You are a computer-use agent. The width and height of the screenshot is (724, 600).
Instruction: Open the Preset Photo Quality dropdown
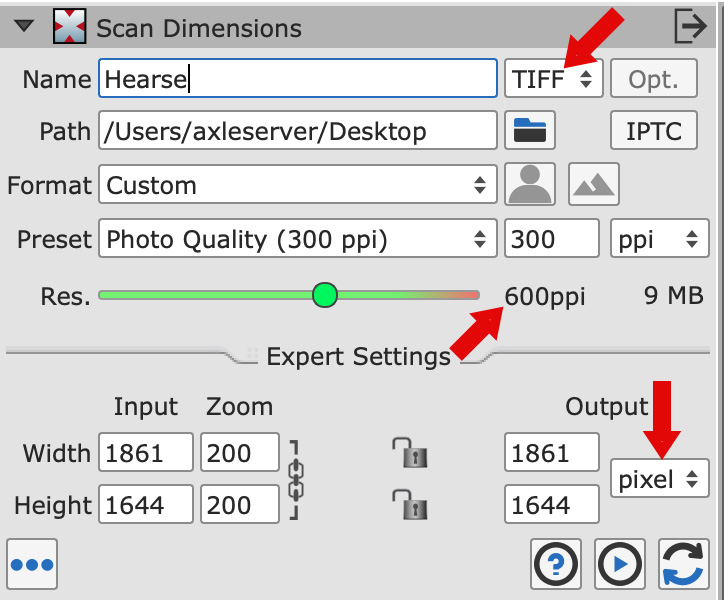298,240
